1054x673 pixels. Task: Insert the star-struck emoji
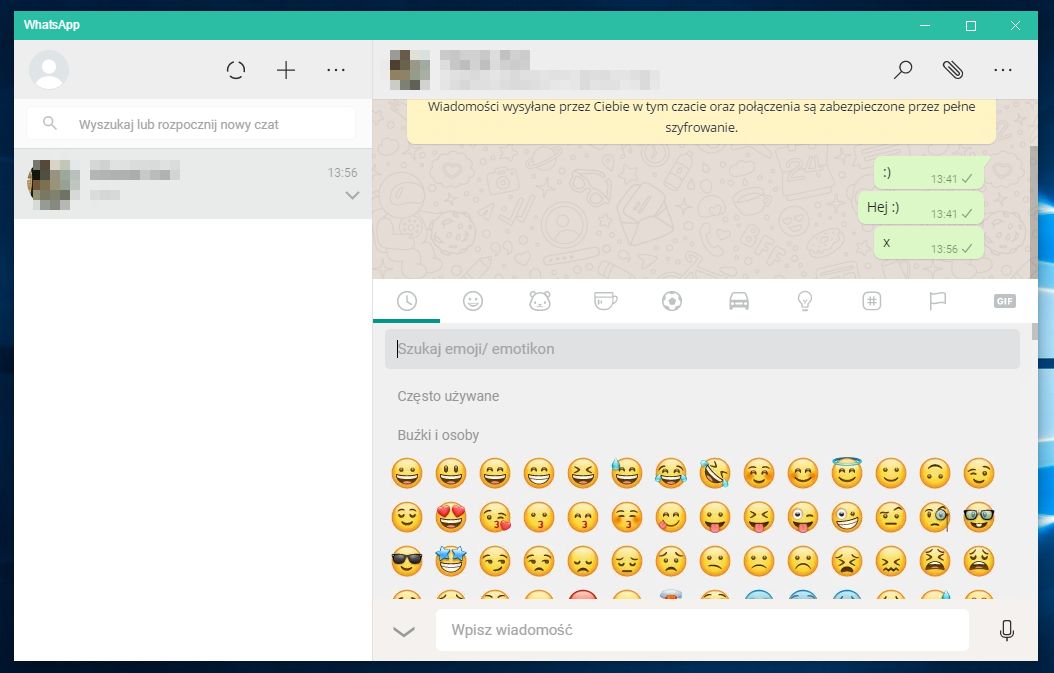click(451, 561)
